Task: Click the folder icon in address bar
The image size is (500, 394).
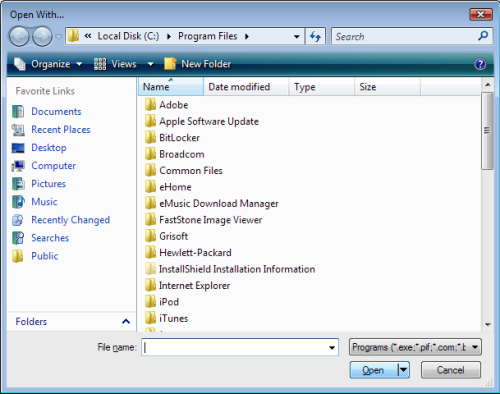Action: [x=73, y=36]
